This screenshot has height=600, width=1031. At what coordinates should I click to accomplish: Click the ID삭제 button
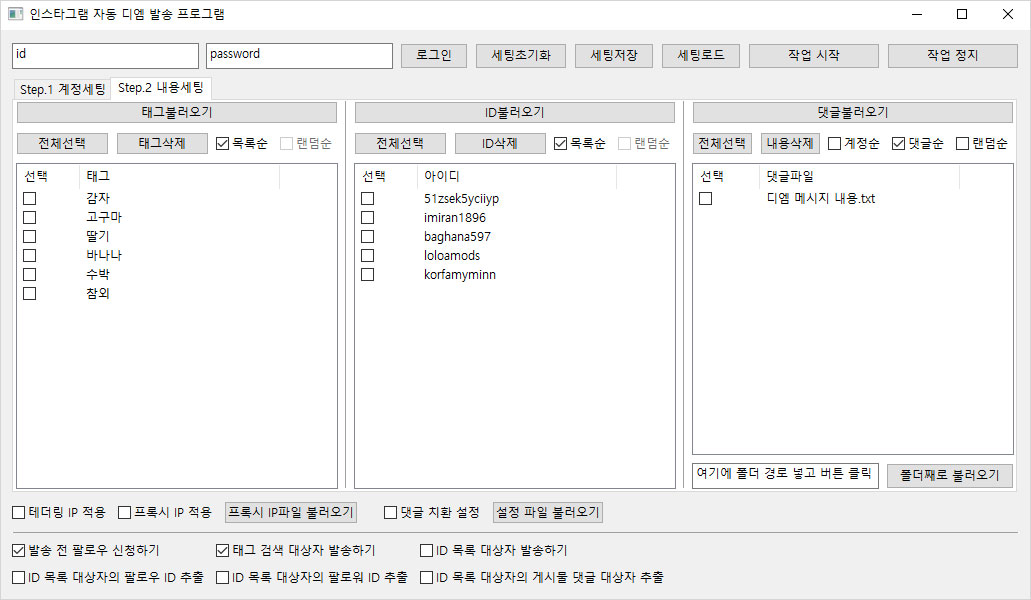(500, 143)
